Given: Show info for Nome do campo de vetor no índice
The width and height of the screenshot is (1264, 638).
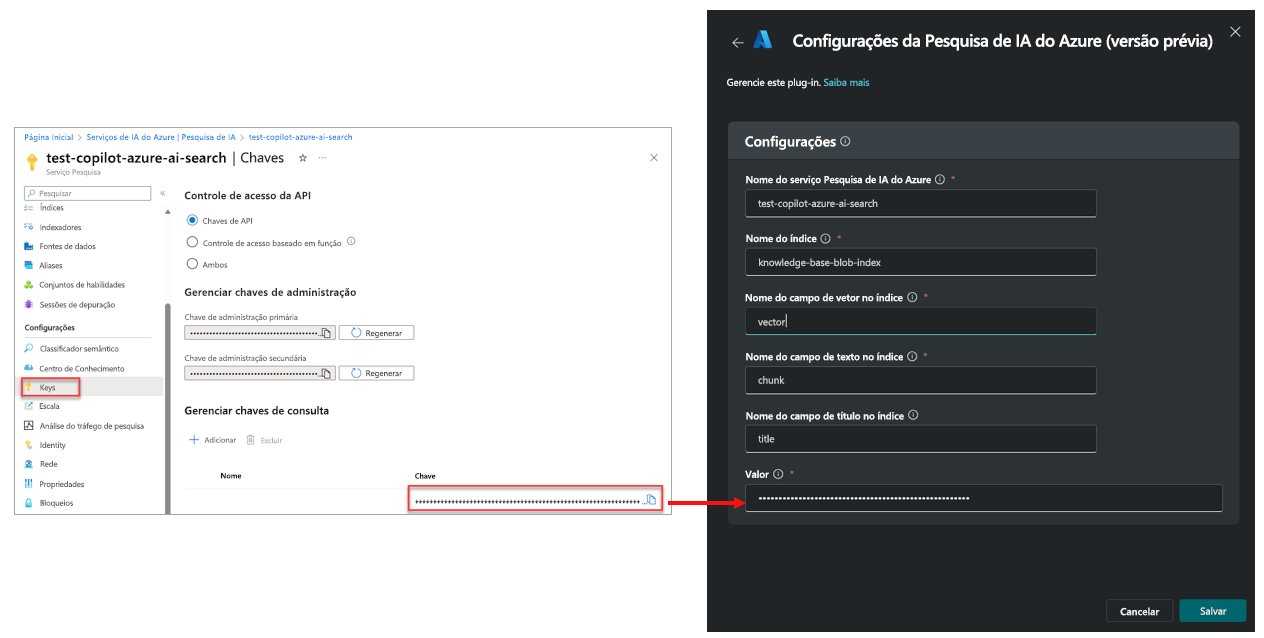Looking at the screenshot, I should click(x=912, y=297).
